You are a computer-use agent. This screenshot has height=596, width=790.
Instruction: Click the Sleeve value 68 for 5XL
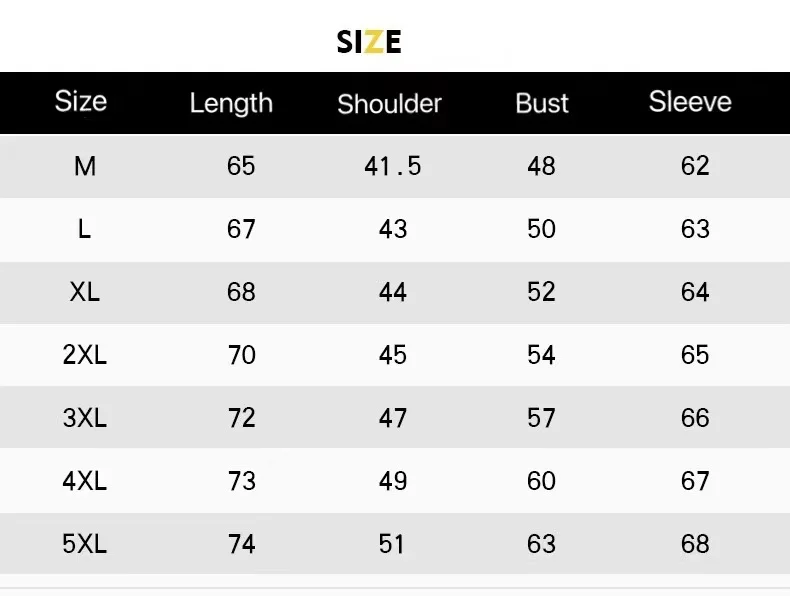coord(695,544)
